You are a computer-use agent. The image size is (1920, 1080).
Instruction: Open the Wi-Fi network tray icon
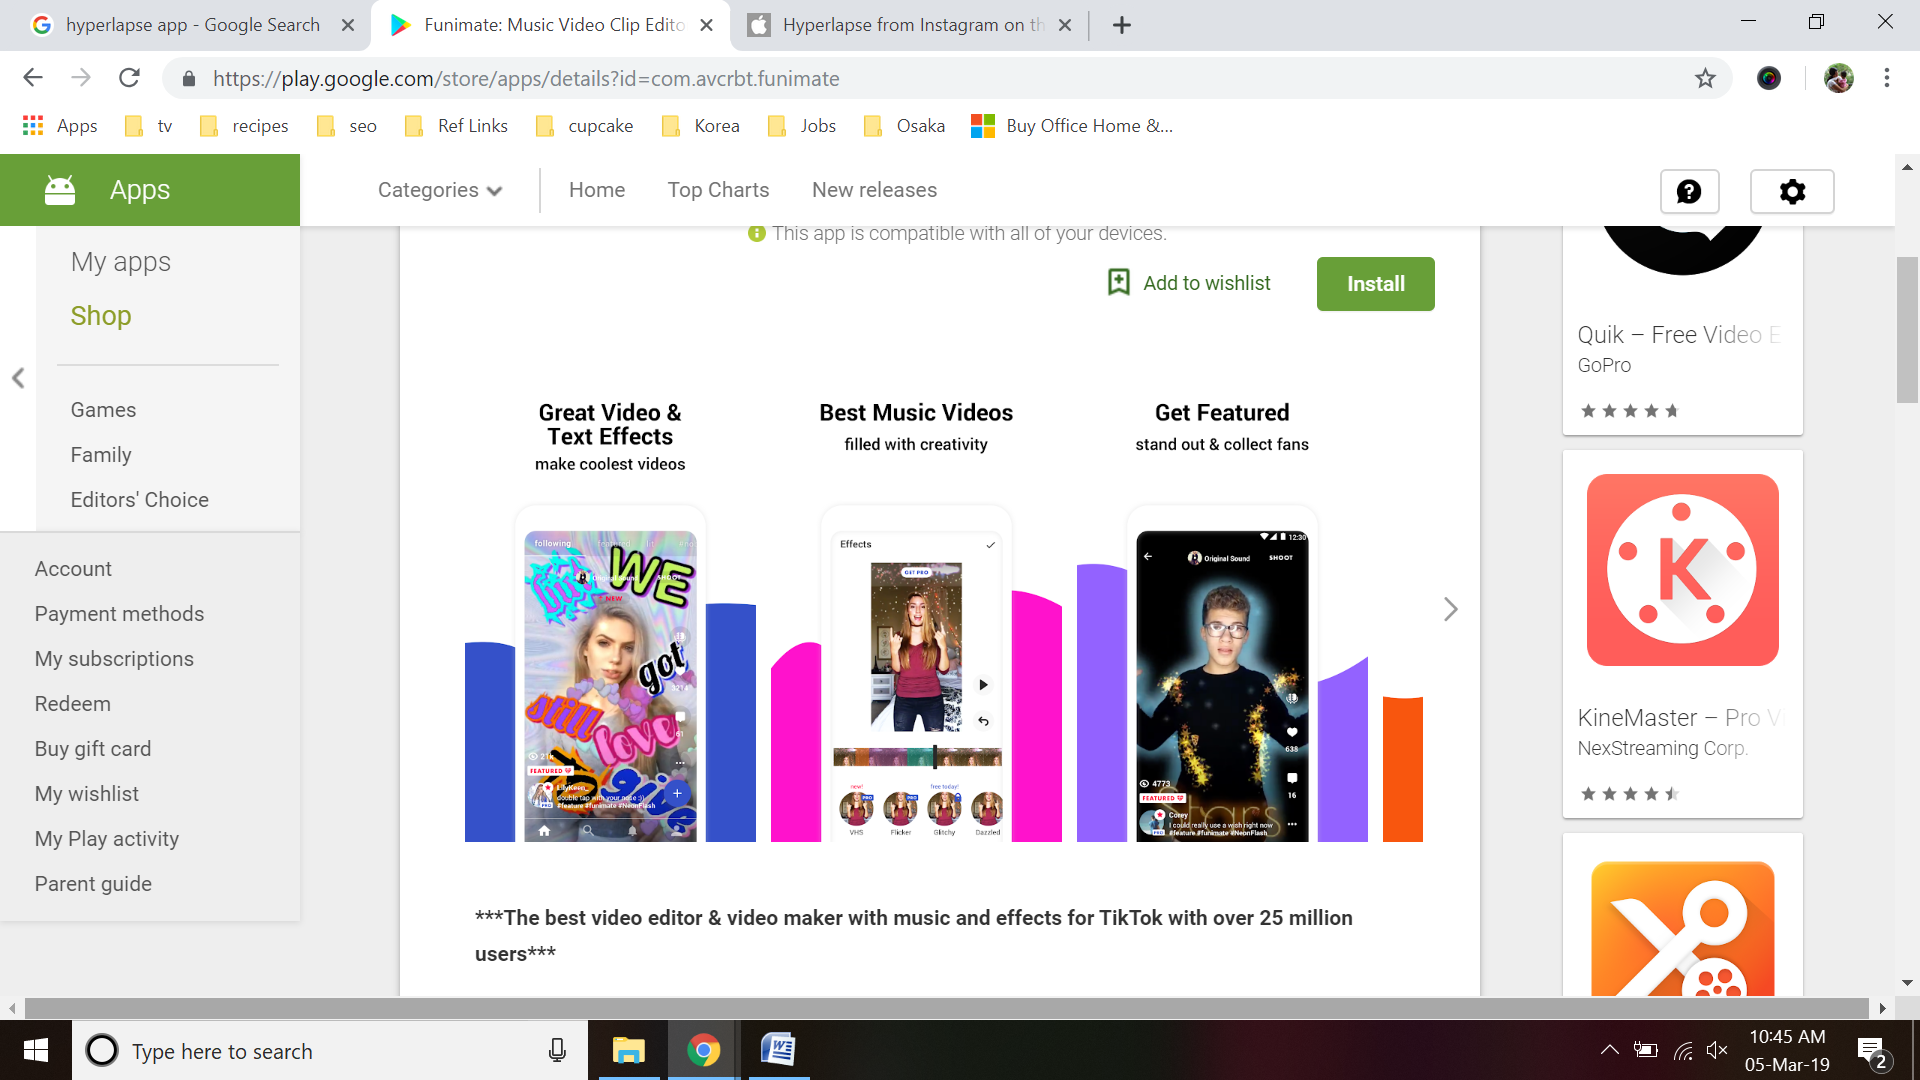click(1684, 1050)
